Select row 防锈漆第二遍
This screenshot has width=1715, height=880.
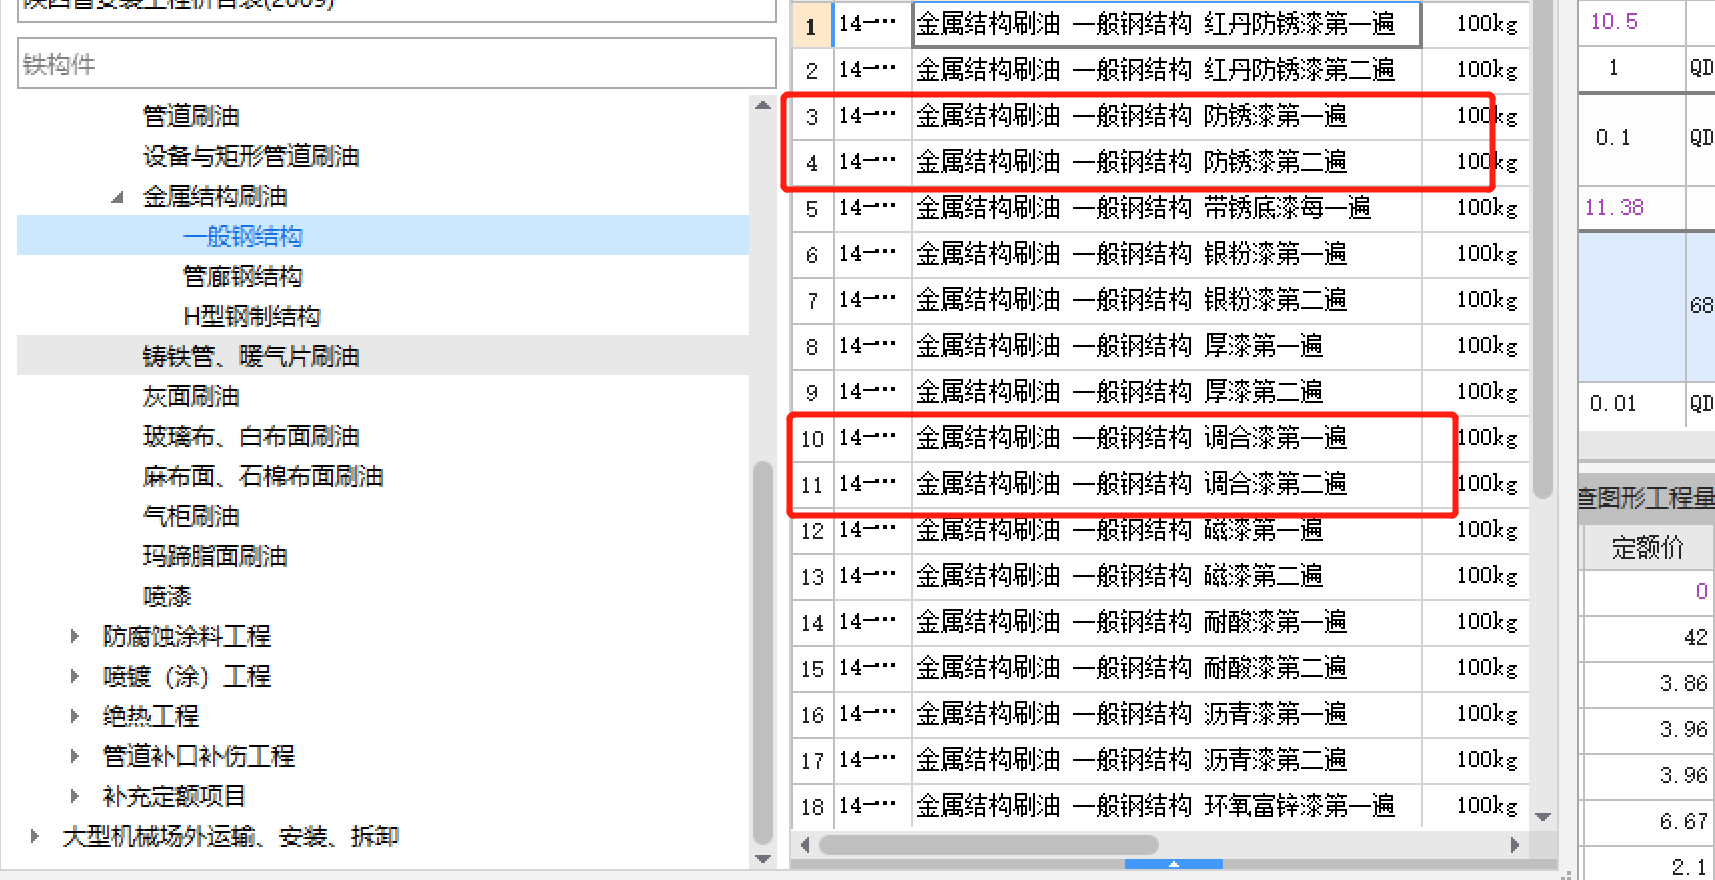click(1160, 162)
